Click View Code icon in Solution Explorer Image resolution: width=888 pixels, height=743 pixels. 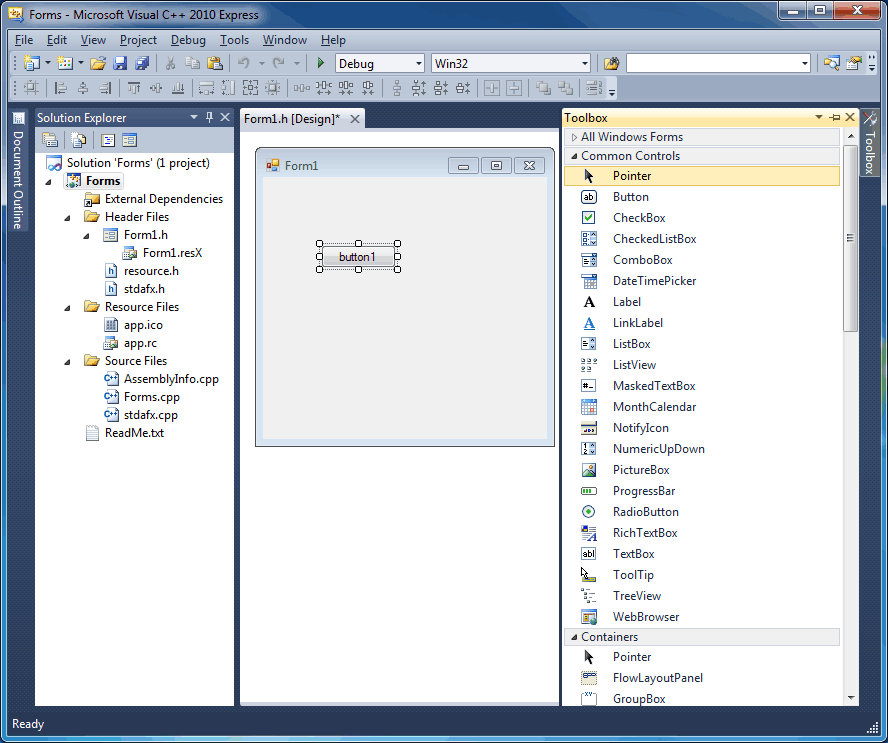[108, 140]
